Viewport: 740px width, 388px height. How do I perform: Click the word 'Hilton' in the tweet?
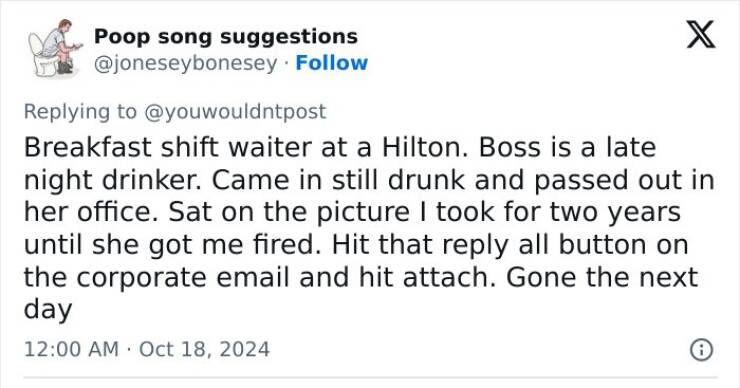[424, 147]
